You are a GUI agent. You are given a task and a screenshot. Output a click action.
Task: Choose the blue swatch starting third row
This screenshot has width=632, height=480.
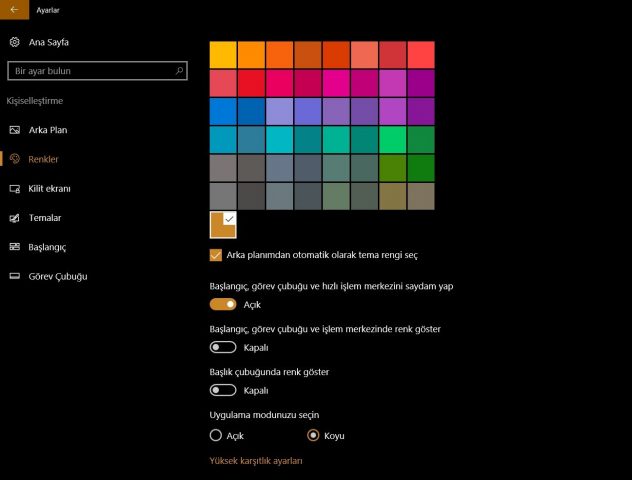(223, 111)
